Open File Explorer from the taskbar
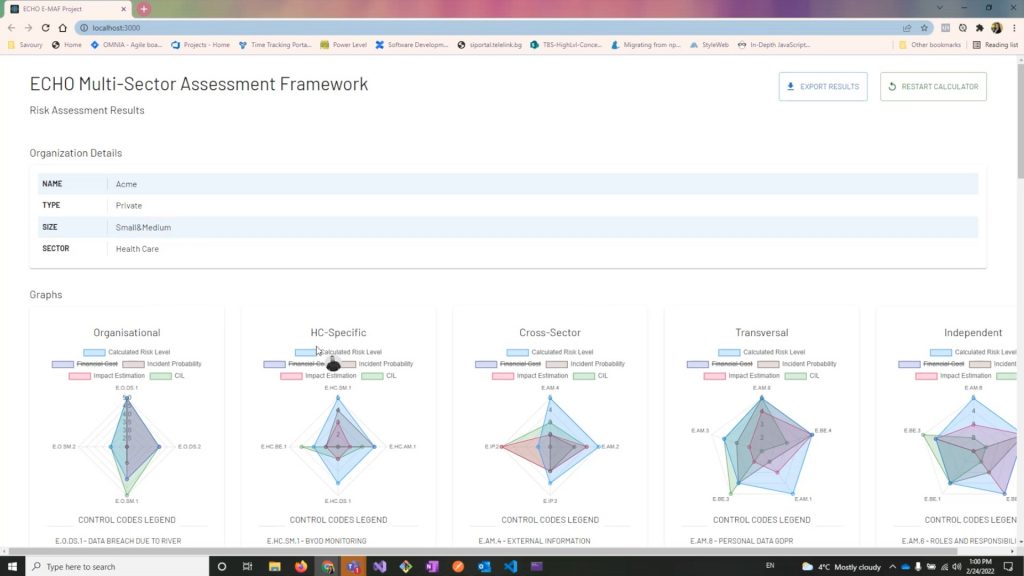 pyautogui.click(x=274, y=566)
